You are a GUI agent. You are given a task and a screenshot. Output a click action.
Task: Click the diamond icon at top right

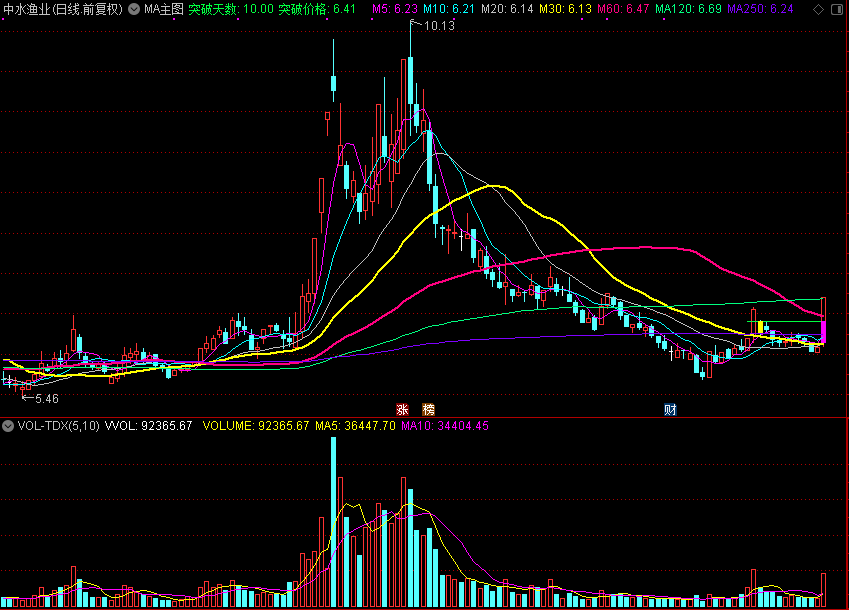[819, 9]
